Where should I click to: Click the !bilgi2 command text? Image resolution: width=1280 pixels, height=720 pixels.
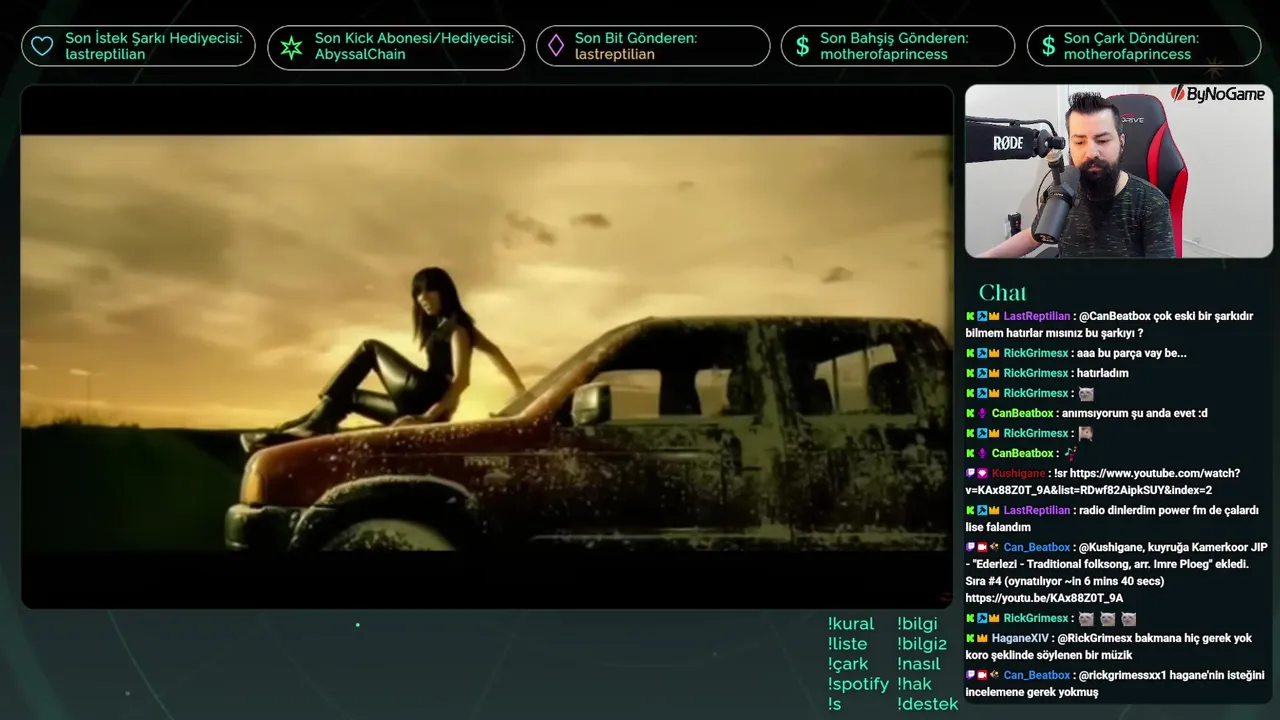tap(922, 644)
